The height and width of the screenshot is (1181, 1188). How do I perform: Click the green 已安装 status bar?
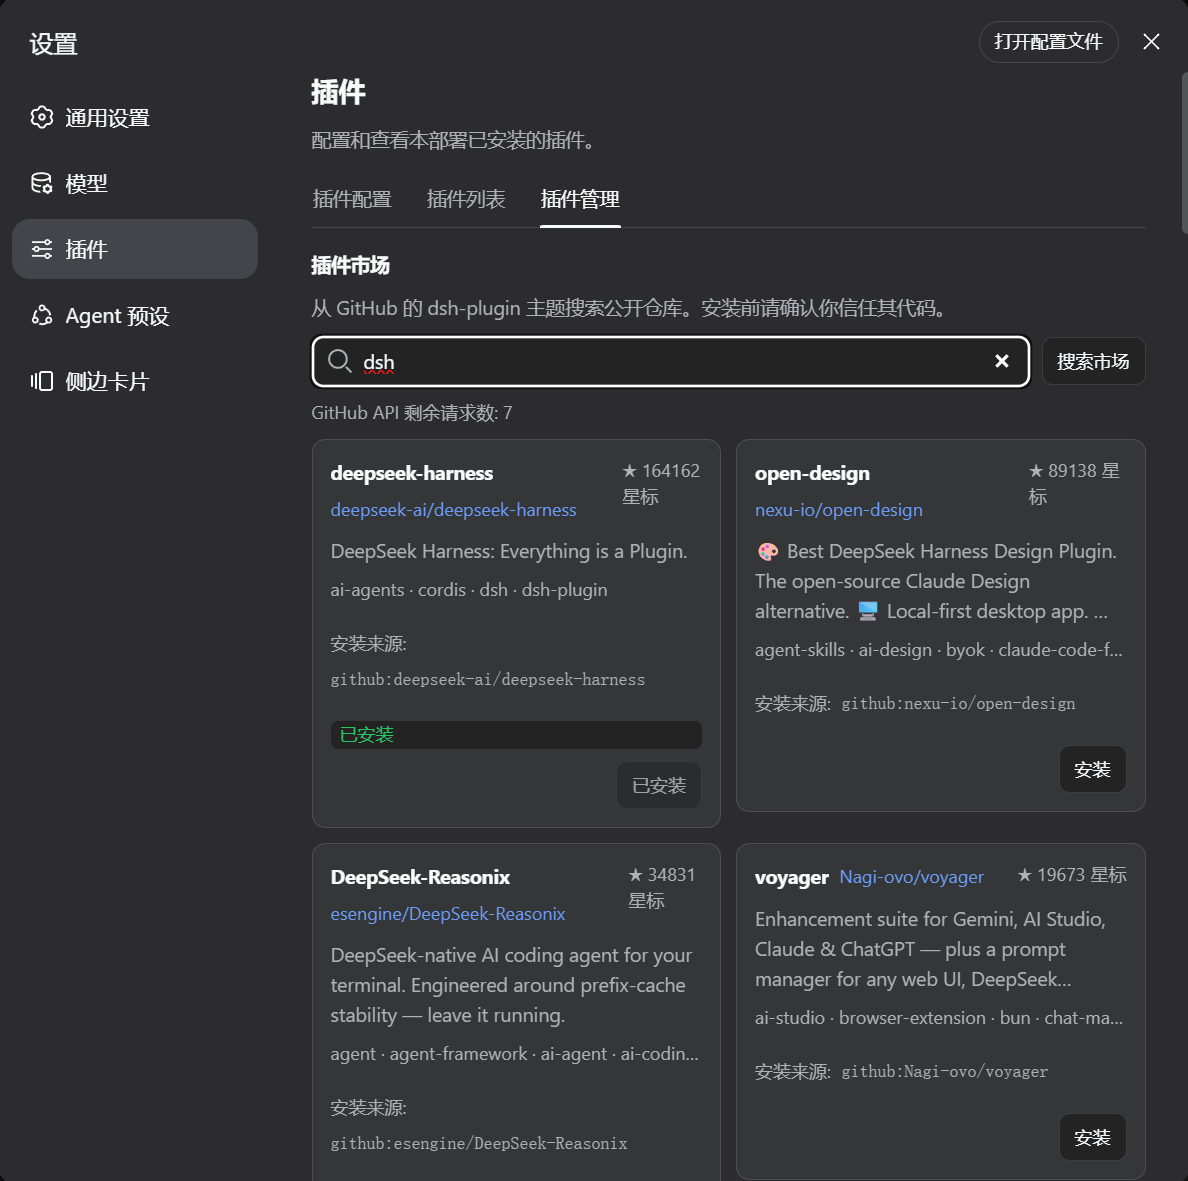pos(516,735)
